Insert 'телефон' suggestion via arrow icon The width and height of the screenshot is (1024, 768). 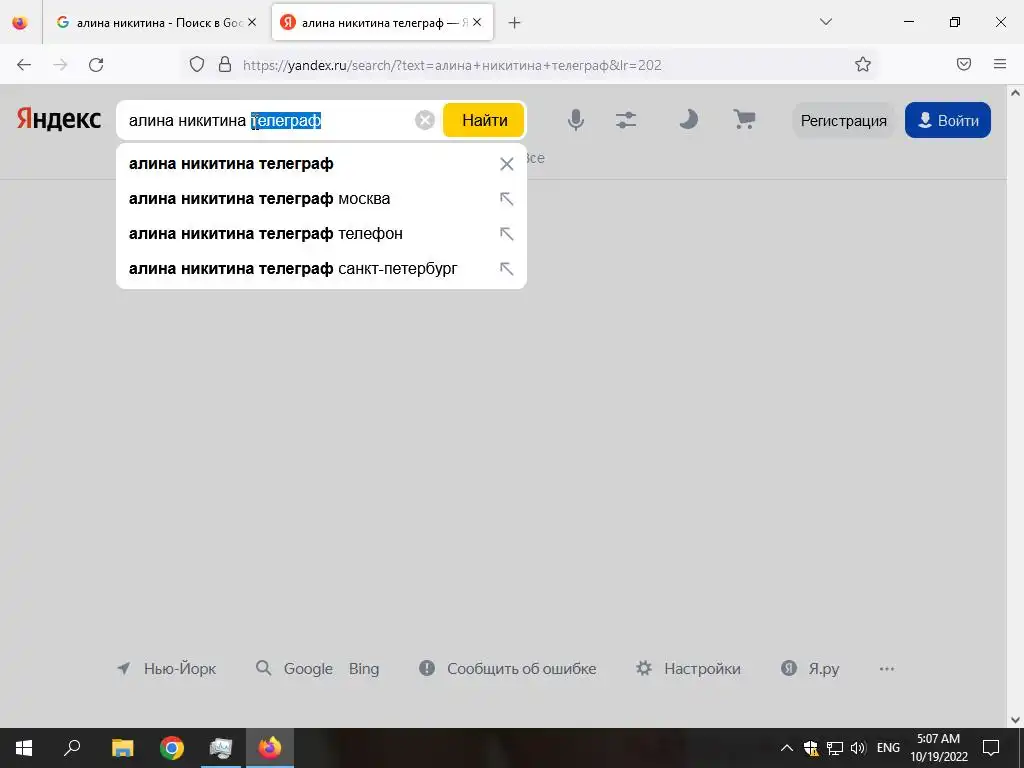coord(507,234)
